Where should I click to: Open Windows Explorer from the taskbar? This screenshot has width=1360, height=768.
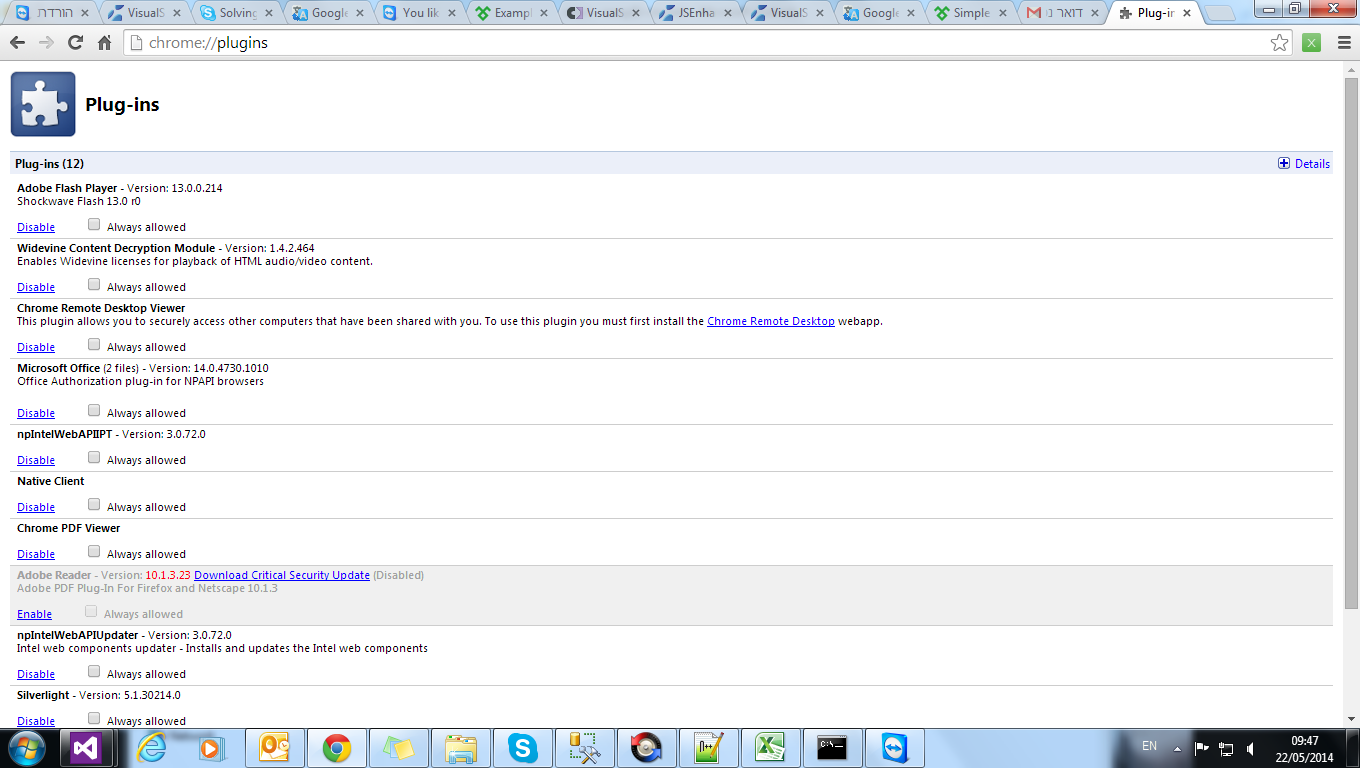(460, 748)
